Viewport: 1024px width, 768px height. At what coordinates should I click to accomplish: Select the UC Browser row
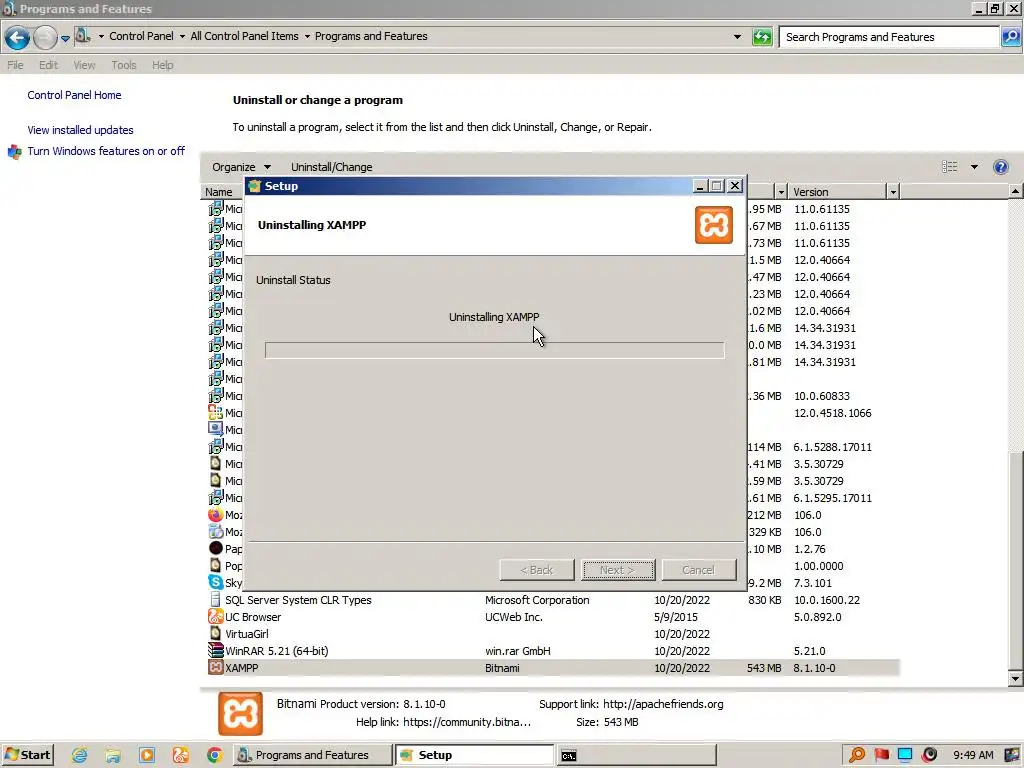553,617
